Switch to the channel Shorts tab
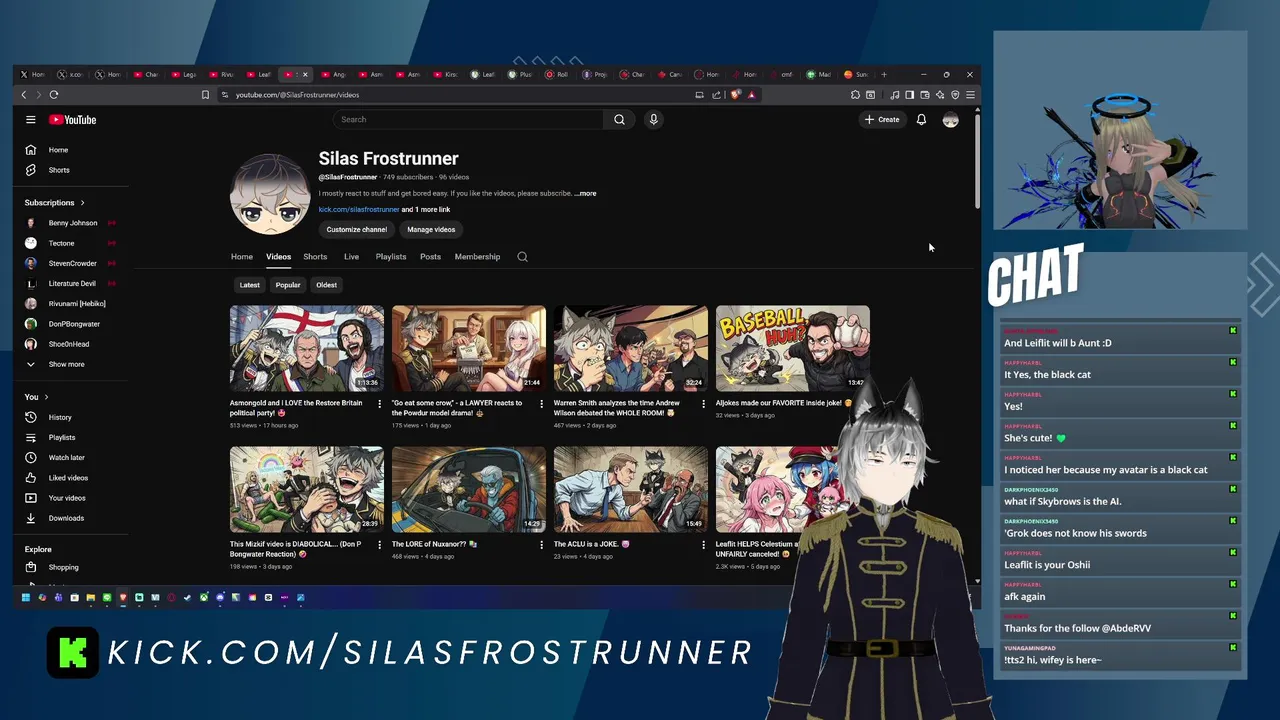This screenshot has width=1280, height=720. [315, 257]
